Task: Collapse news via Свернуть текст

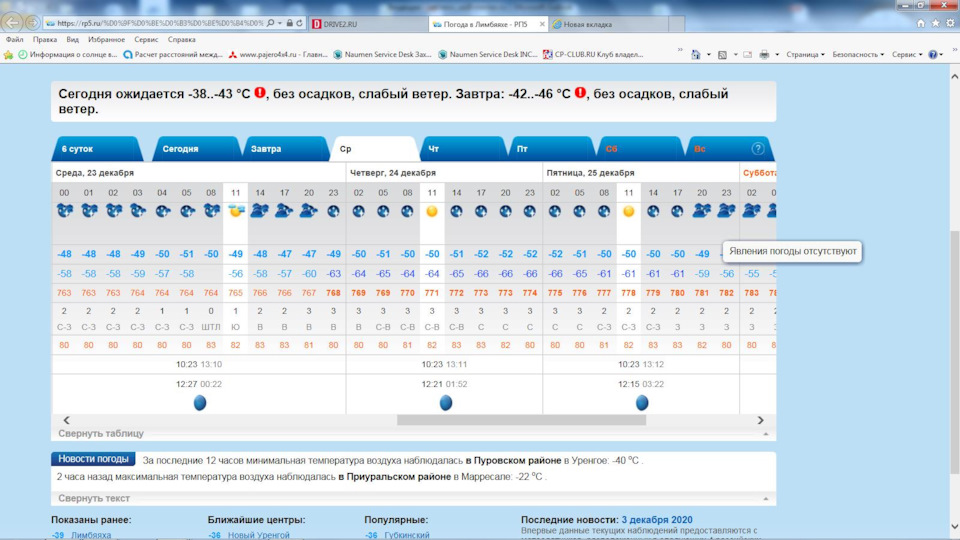Action: (x=94, y=498)
